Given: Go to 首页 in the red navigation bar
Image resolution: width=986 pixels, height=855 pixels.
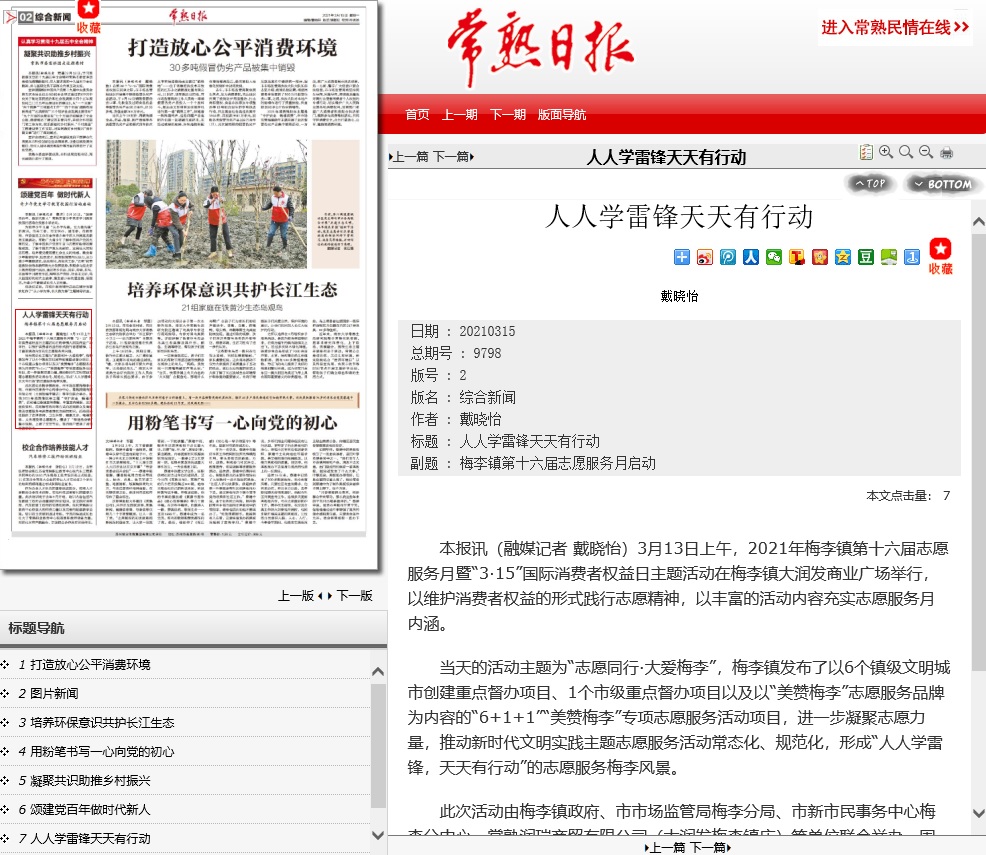Looking at the screenshot, I should pos(418,114).
